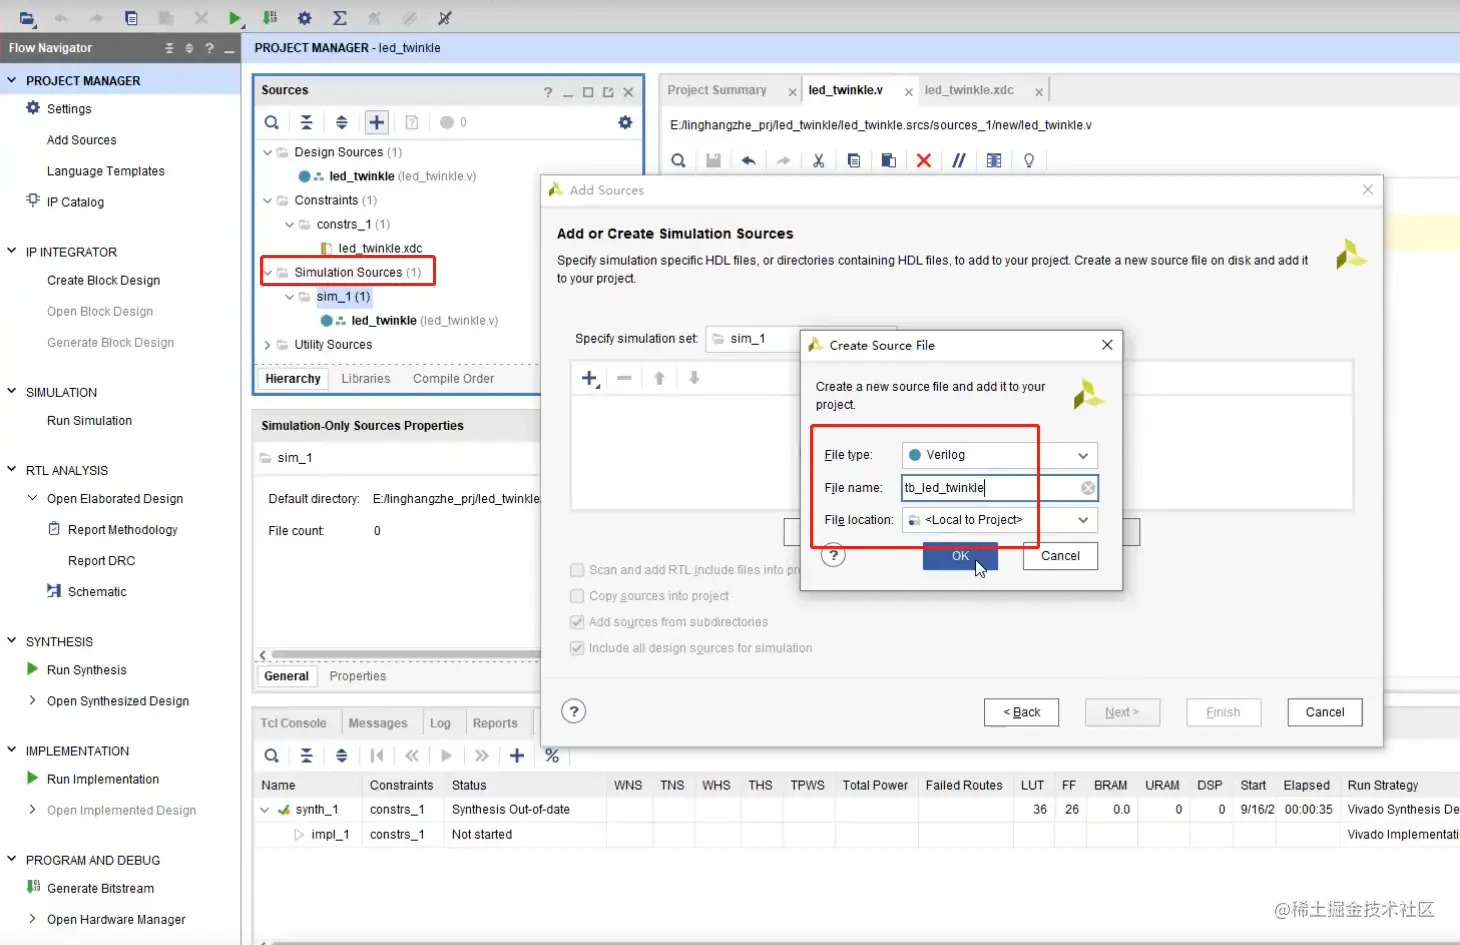Collapse the Design Sources tree node
1460x945 pixels.
(x=267, y=152)
